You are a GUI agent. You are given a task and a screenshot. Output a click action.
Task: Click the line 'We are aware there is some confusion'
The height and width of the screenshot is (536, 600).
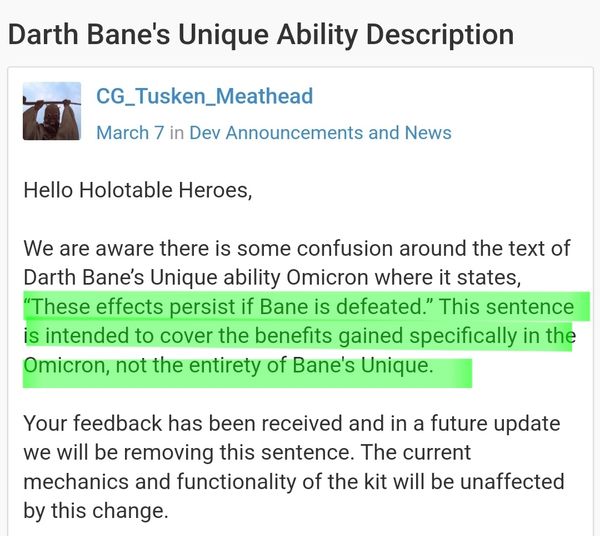coord(297,248)
